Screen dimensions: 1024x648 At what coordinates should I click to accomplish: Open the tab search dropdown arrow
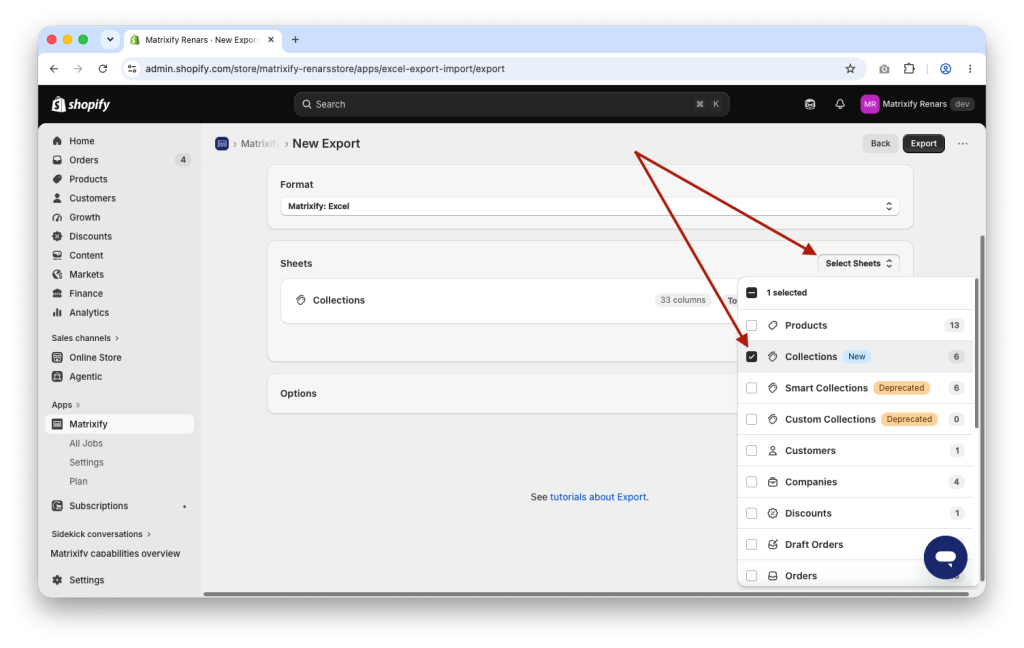(x=110, y=39)
